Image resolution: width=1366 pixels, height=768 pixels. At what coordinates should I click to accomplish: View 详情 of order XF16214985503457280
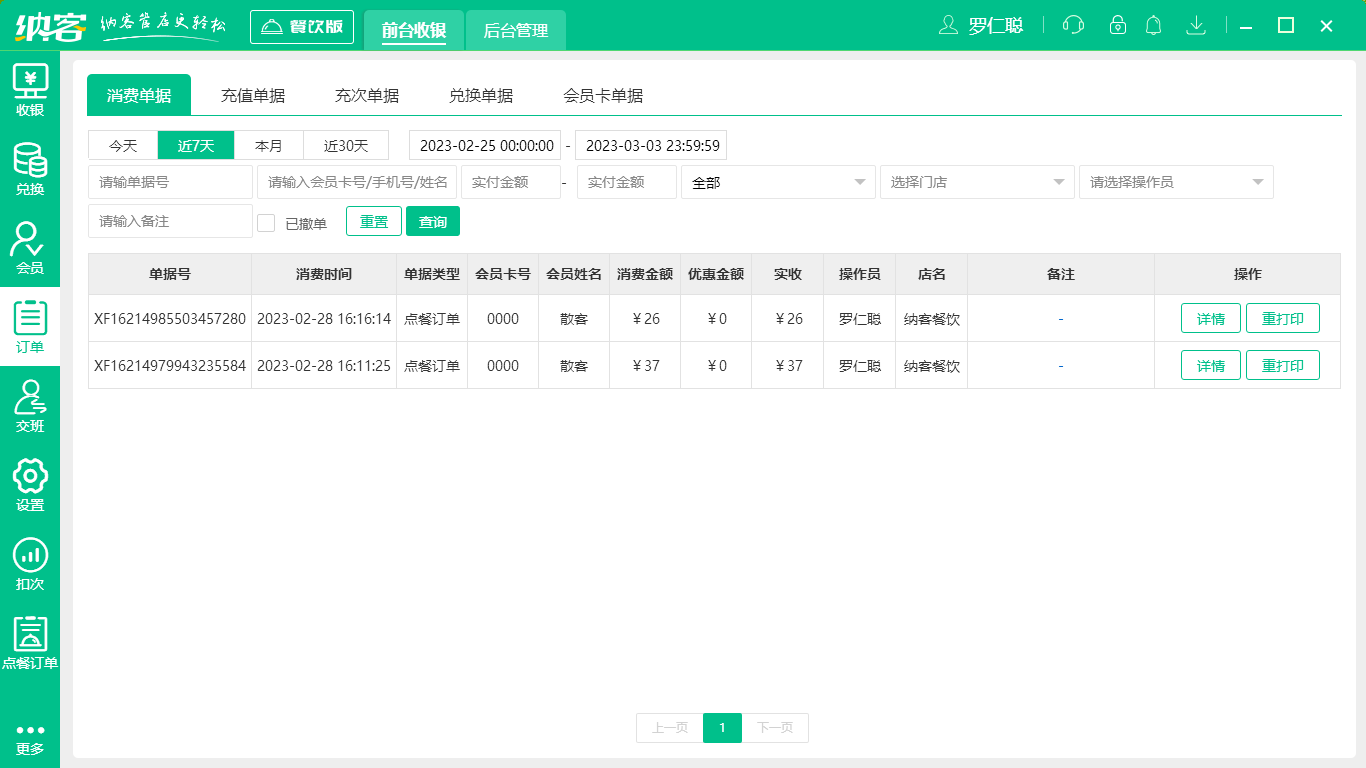pos(1210,318)
